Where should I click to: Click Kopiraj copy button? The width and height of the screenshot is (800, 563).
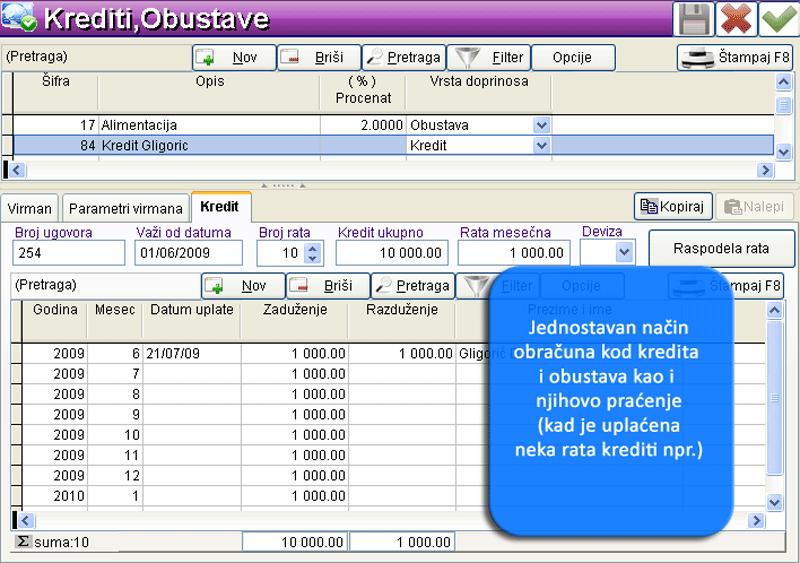(x=673, y=207)
